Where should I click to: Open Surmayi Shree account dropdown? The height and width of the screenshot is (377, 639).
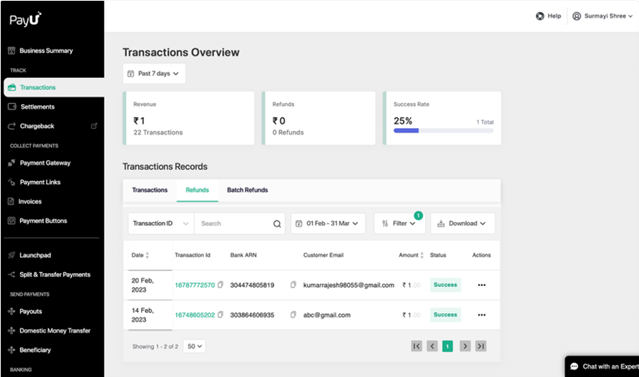click(603, 16)
